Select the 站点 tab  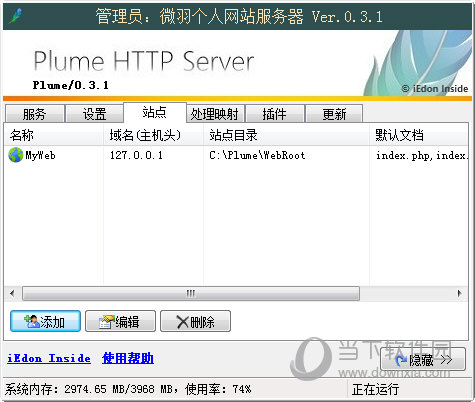(155, 112)
